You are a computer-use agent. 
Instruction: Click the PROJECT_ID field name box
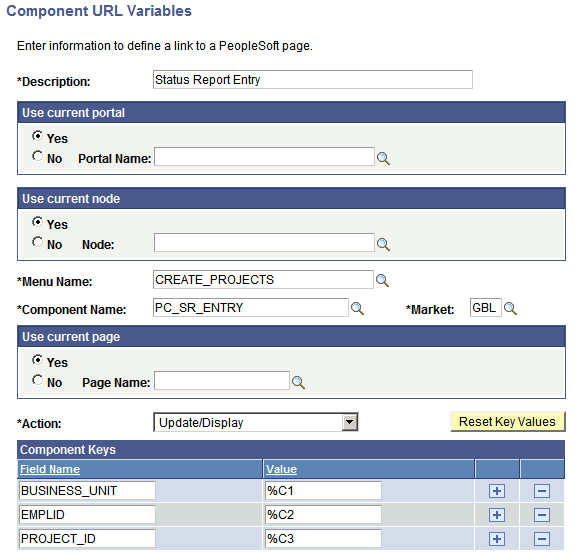pos(87,538)
